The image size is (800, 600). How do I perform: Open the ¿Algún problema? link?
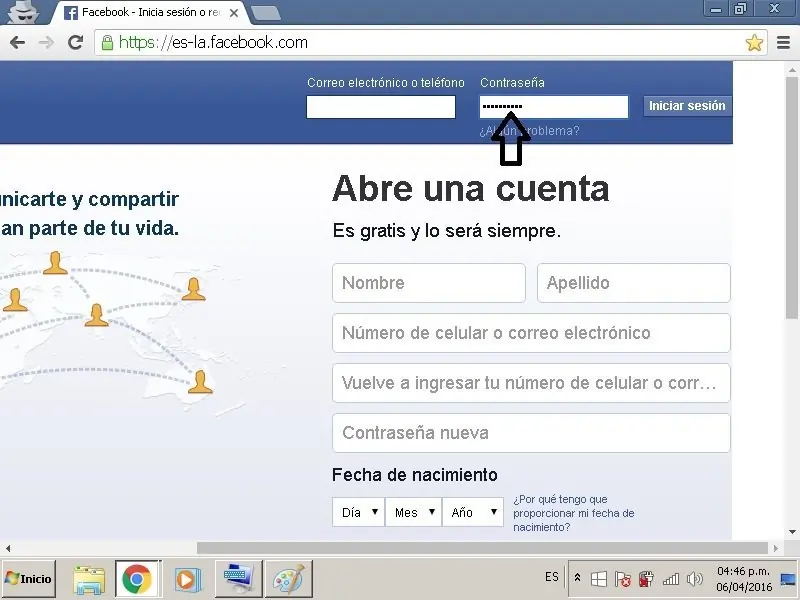[x=529, y=131]
